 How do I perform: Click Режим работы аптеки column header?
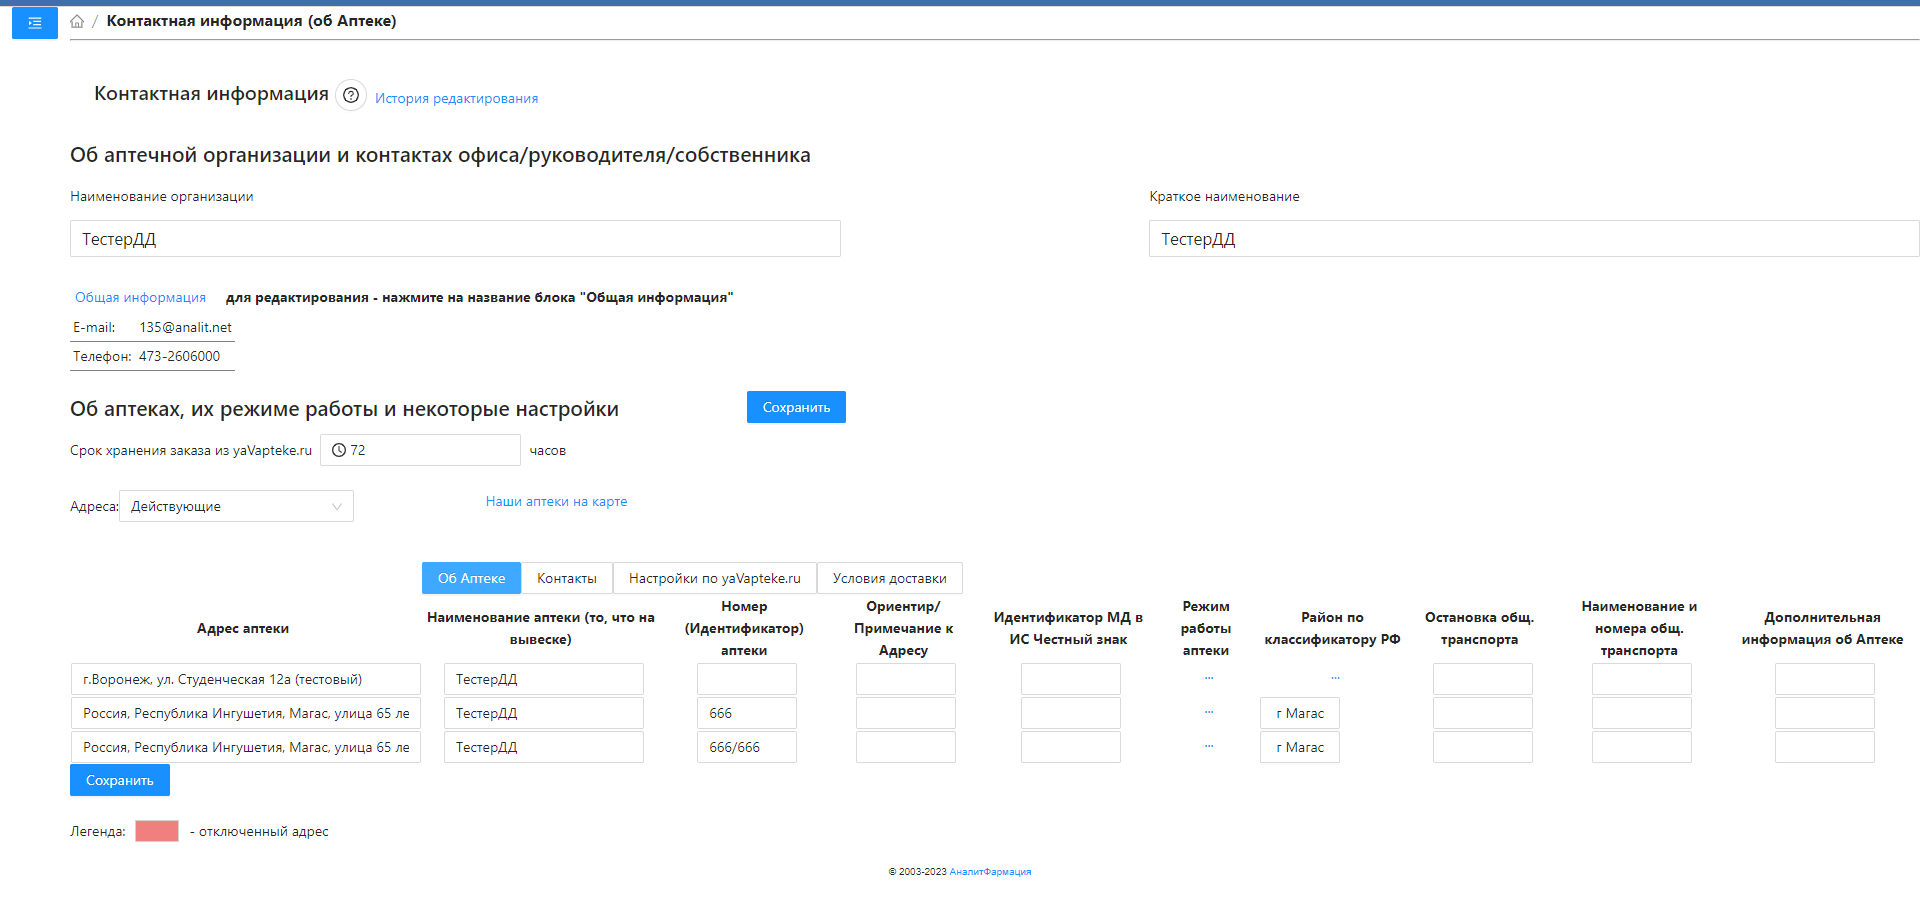pyautogui.click(x=1206, y=628)
